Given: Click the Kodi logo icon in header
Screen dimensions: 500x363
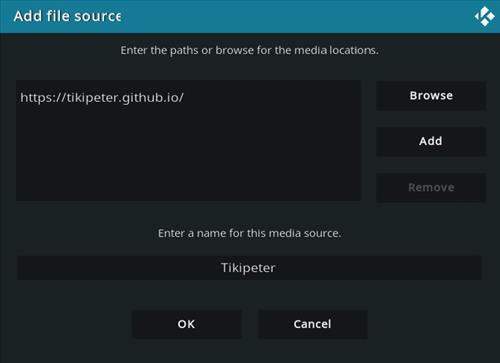Looking at the screenshot, I should pos(484,16).
